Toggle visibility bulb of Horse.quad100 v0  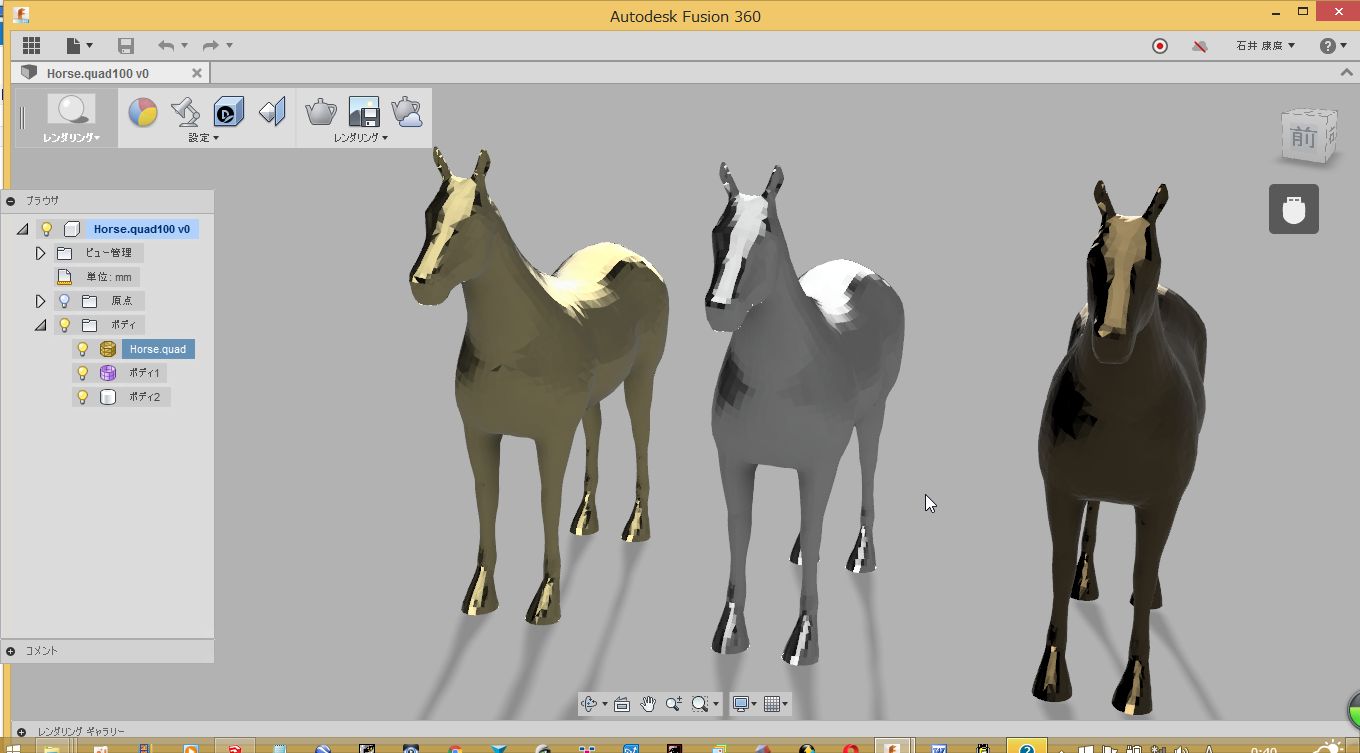(x=46, y=229)
